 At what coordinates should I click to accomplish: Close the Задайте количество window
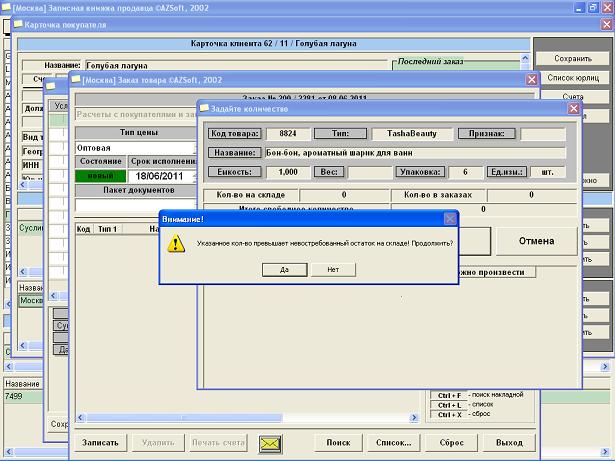click(573, 109)
